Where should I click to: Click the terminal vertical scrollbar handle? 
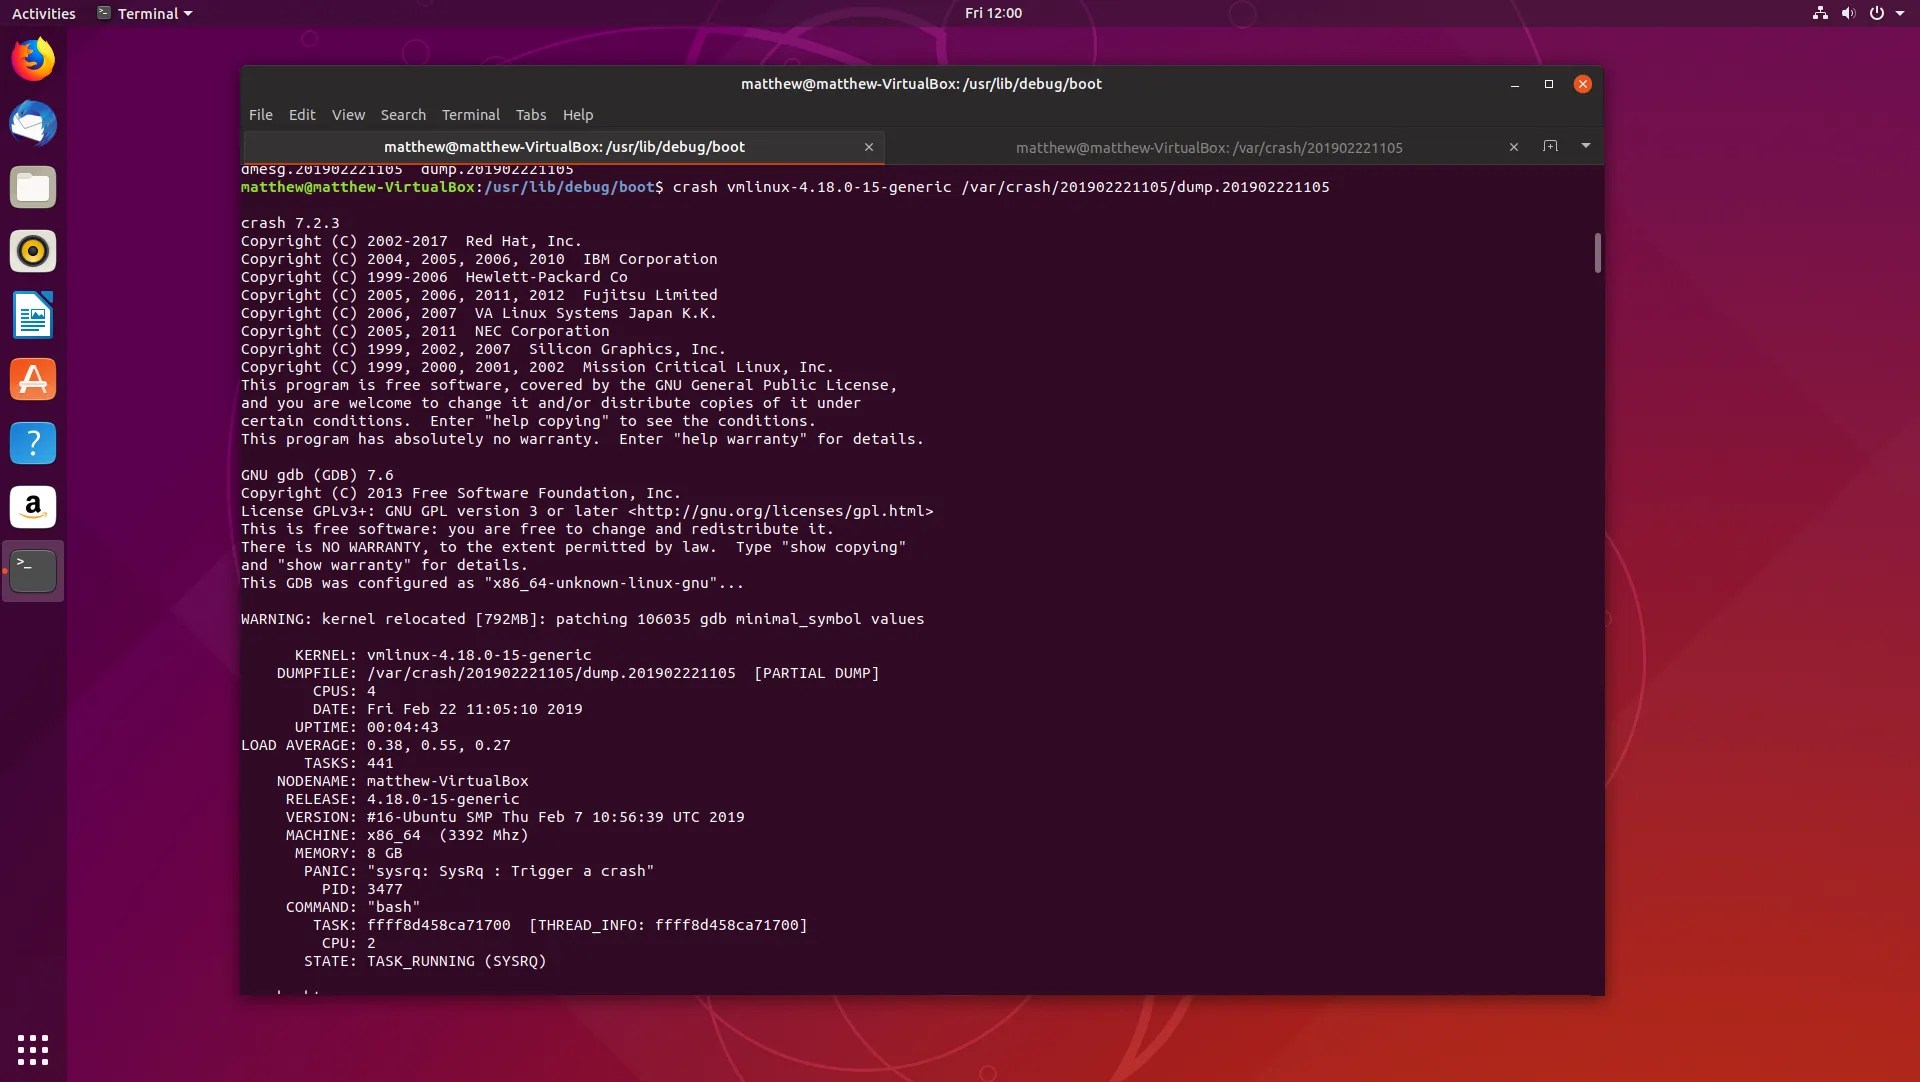pyautogui.click(x=1597, y=253)
